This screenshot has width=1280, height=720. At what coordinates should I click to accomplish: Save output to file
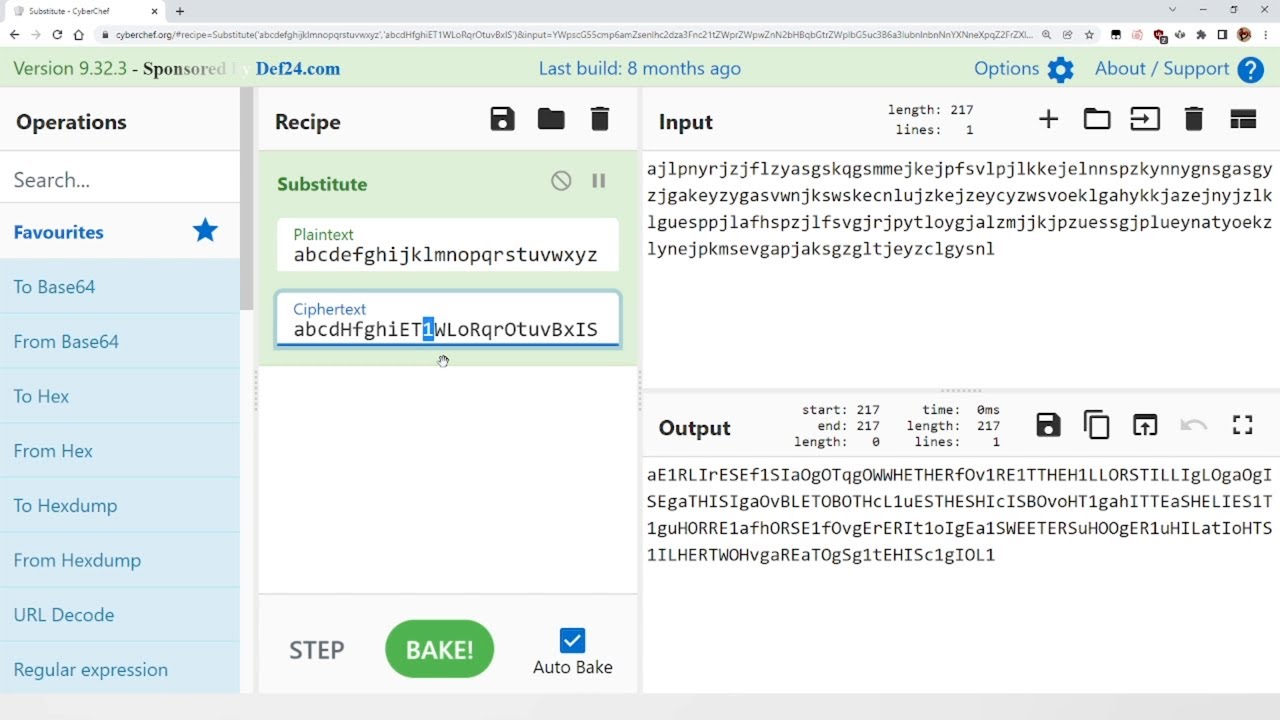pos(1048,426)
